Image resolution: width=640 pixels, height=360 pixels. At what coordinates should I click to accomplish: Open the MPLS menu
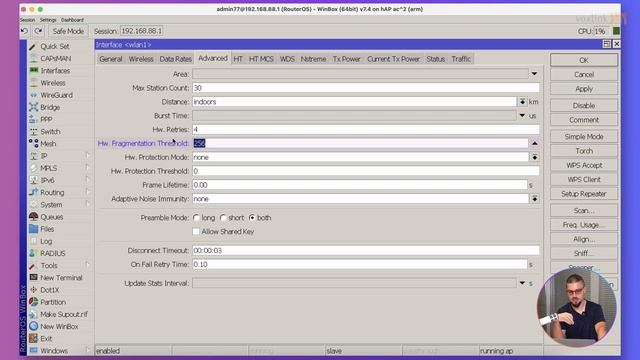(48, 168)
